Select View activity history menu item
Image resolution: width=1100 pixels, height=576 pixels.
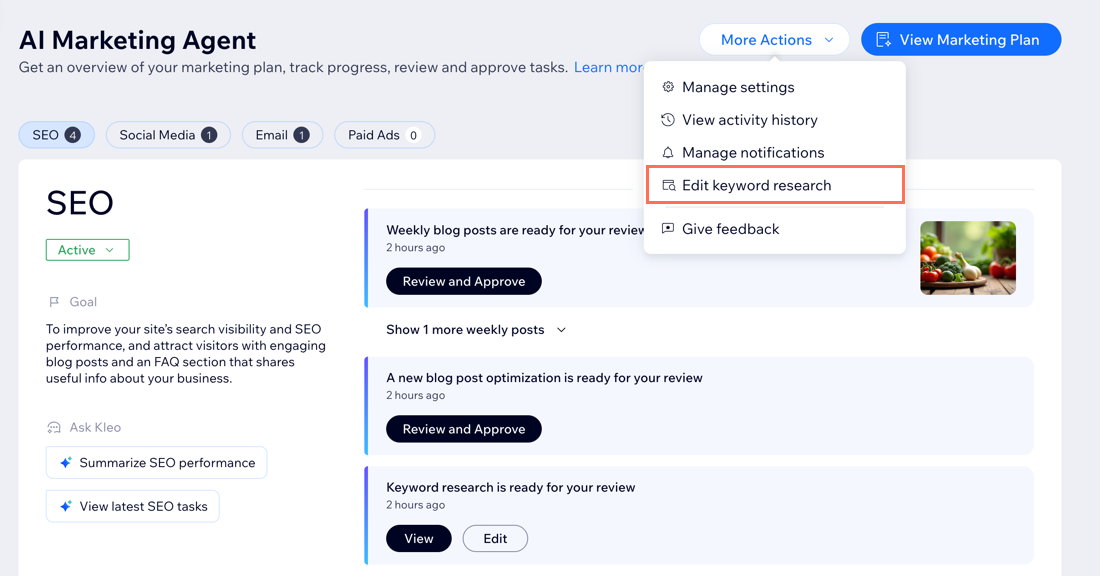pyautogui.click(x=749, y=120)
